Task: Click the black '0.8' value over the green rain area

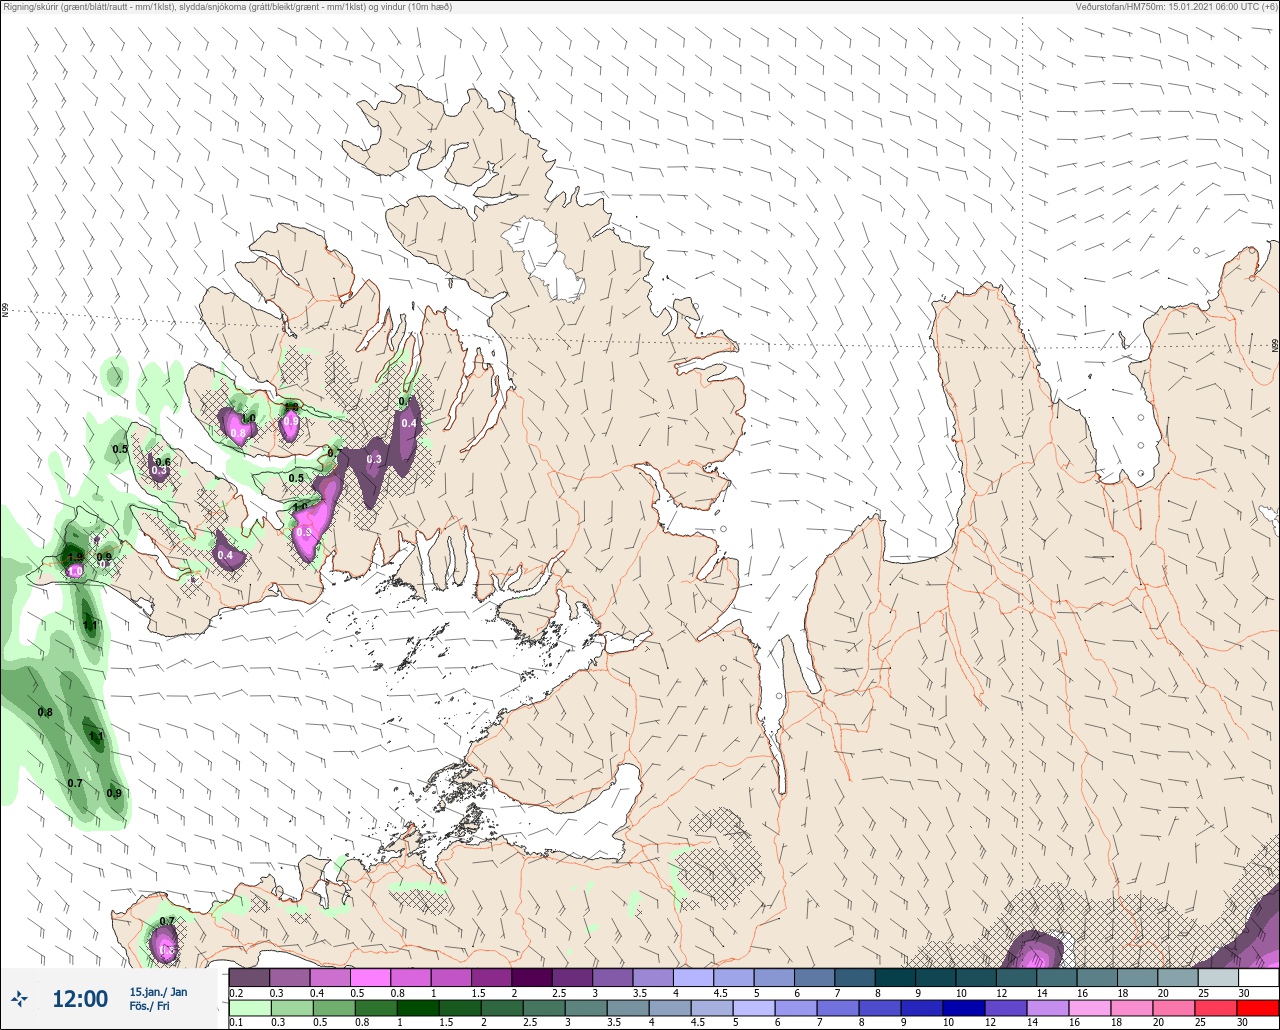Action: pyautogui.click(x=45, y=712)
